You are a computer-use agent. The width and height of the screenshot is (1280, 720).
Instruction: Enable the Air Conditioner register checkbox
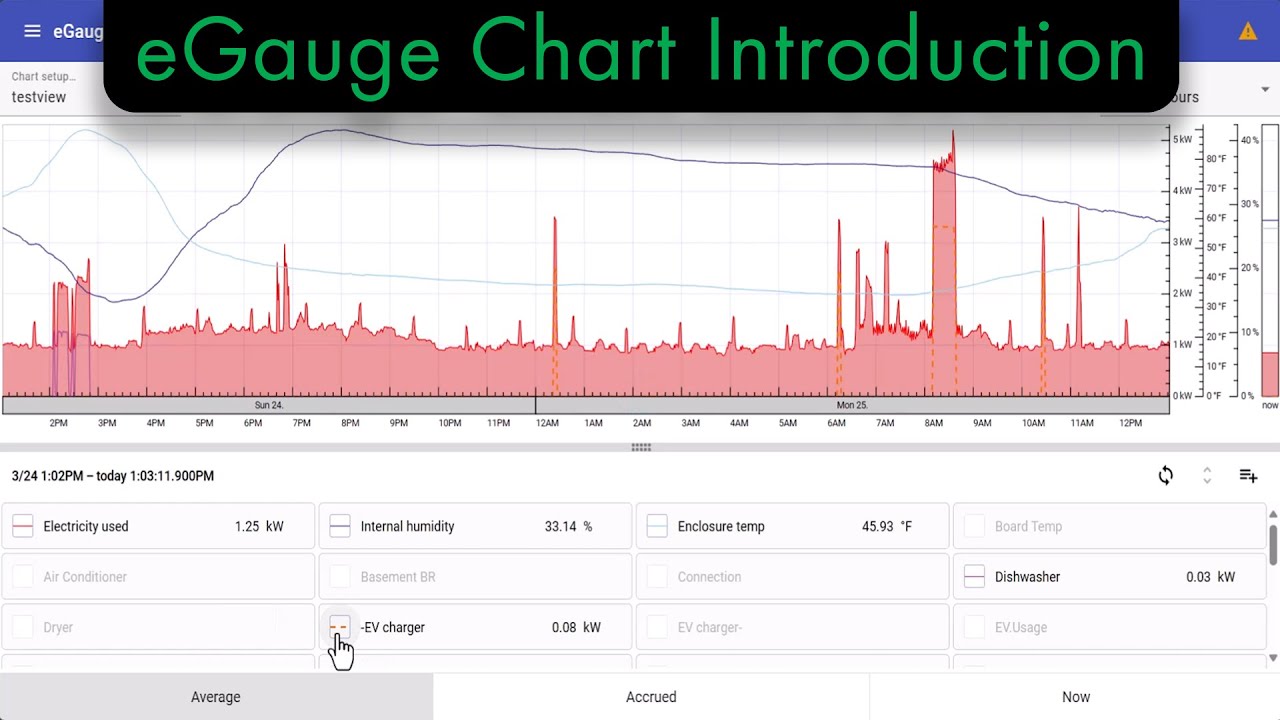tap(23, 577)
